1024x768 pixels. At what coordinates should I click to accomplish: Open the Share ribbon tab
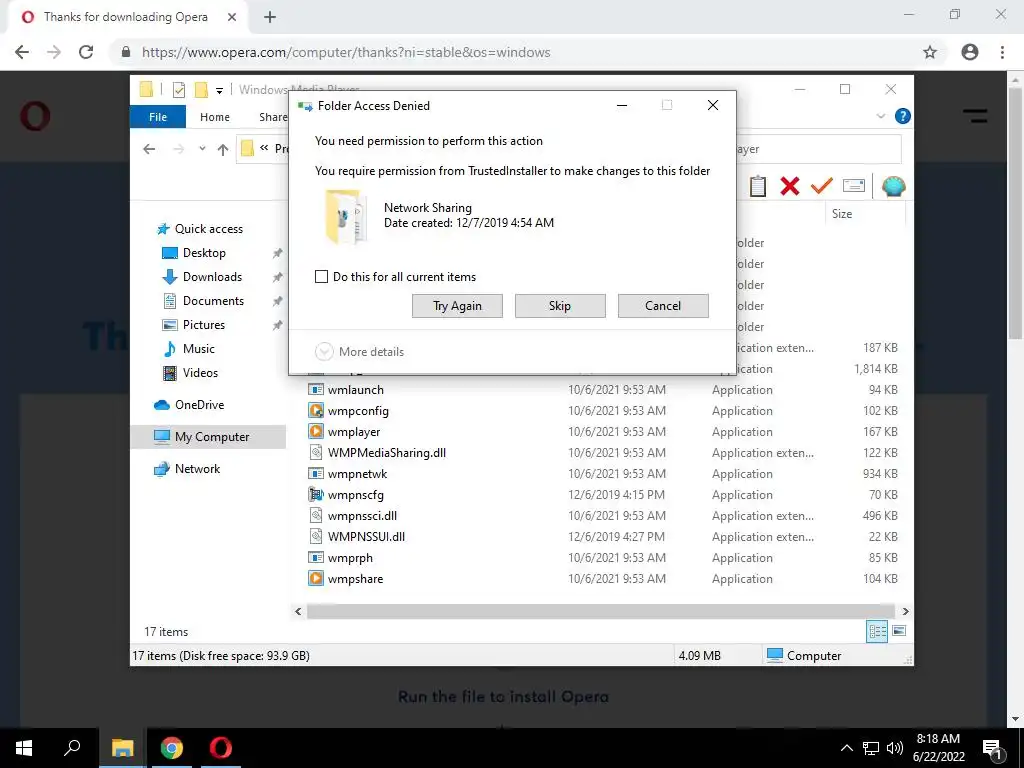click(x=273, y=117)
